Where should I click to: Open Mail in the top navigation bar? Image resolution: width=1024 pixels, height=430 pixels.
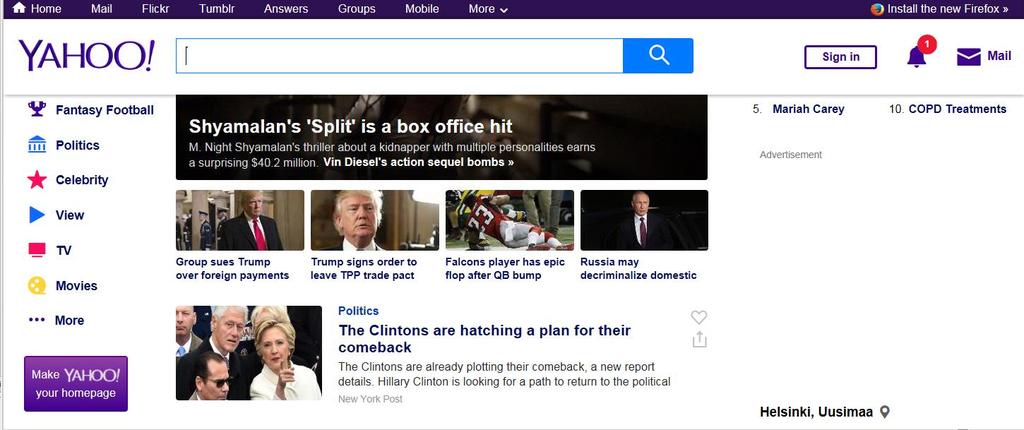coord(101,9)
